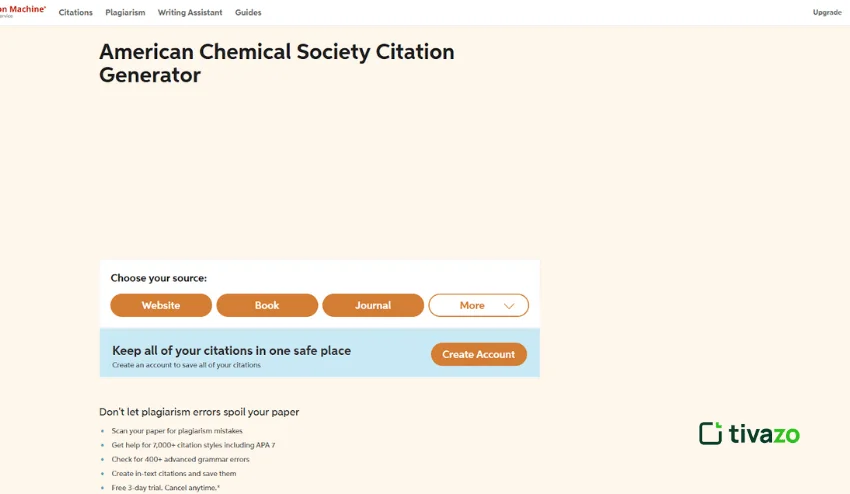850x494 pixels.
Task: Open the Citations navigation menu
Action: point(76,13)
